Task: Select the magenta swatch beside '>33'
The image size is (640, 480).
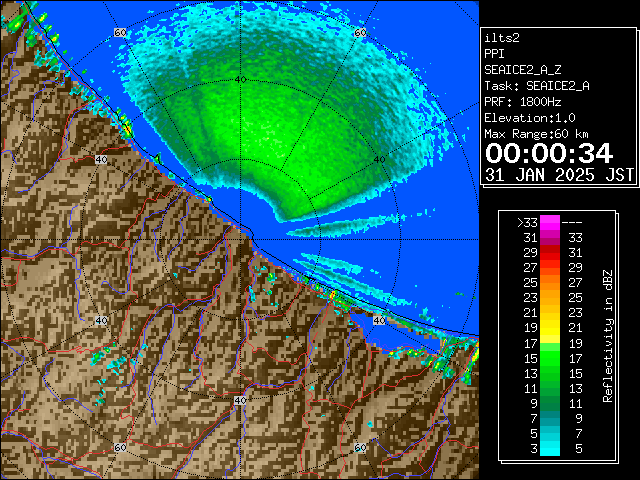Action: [x=550, y=223]
